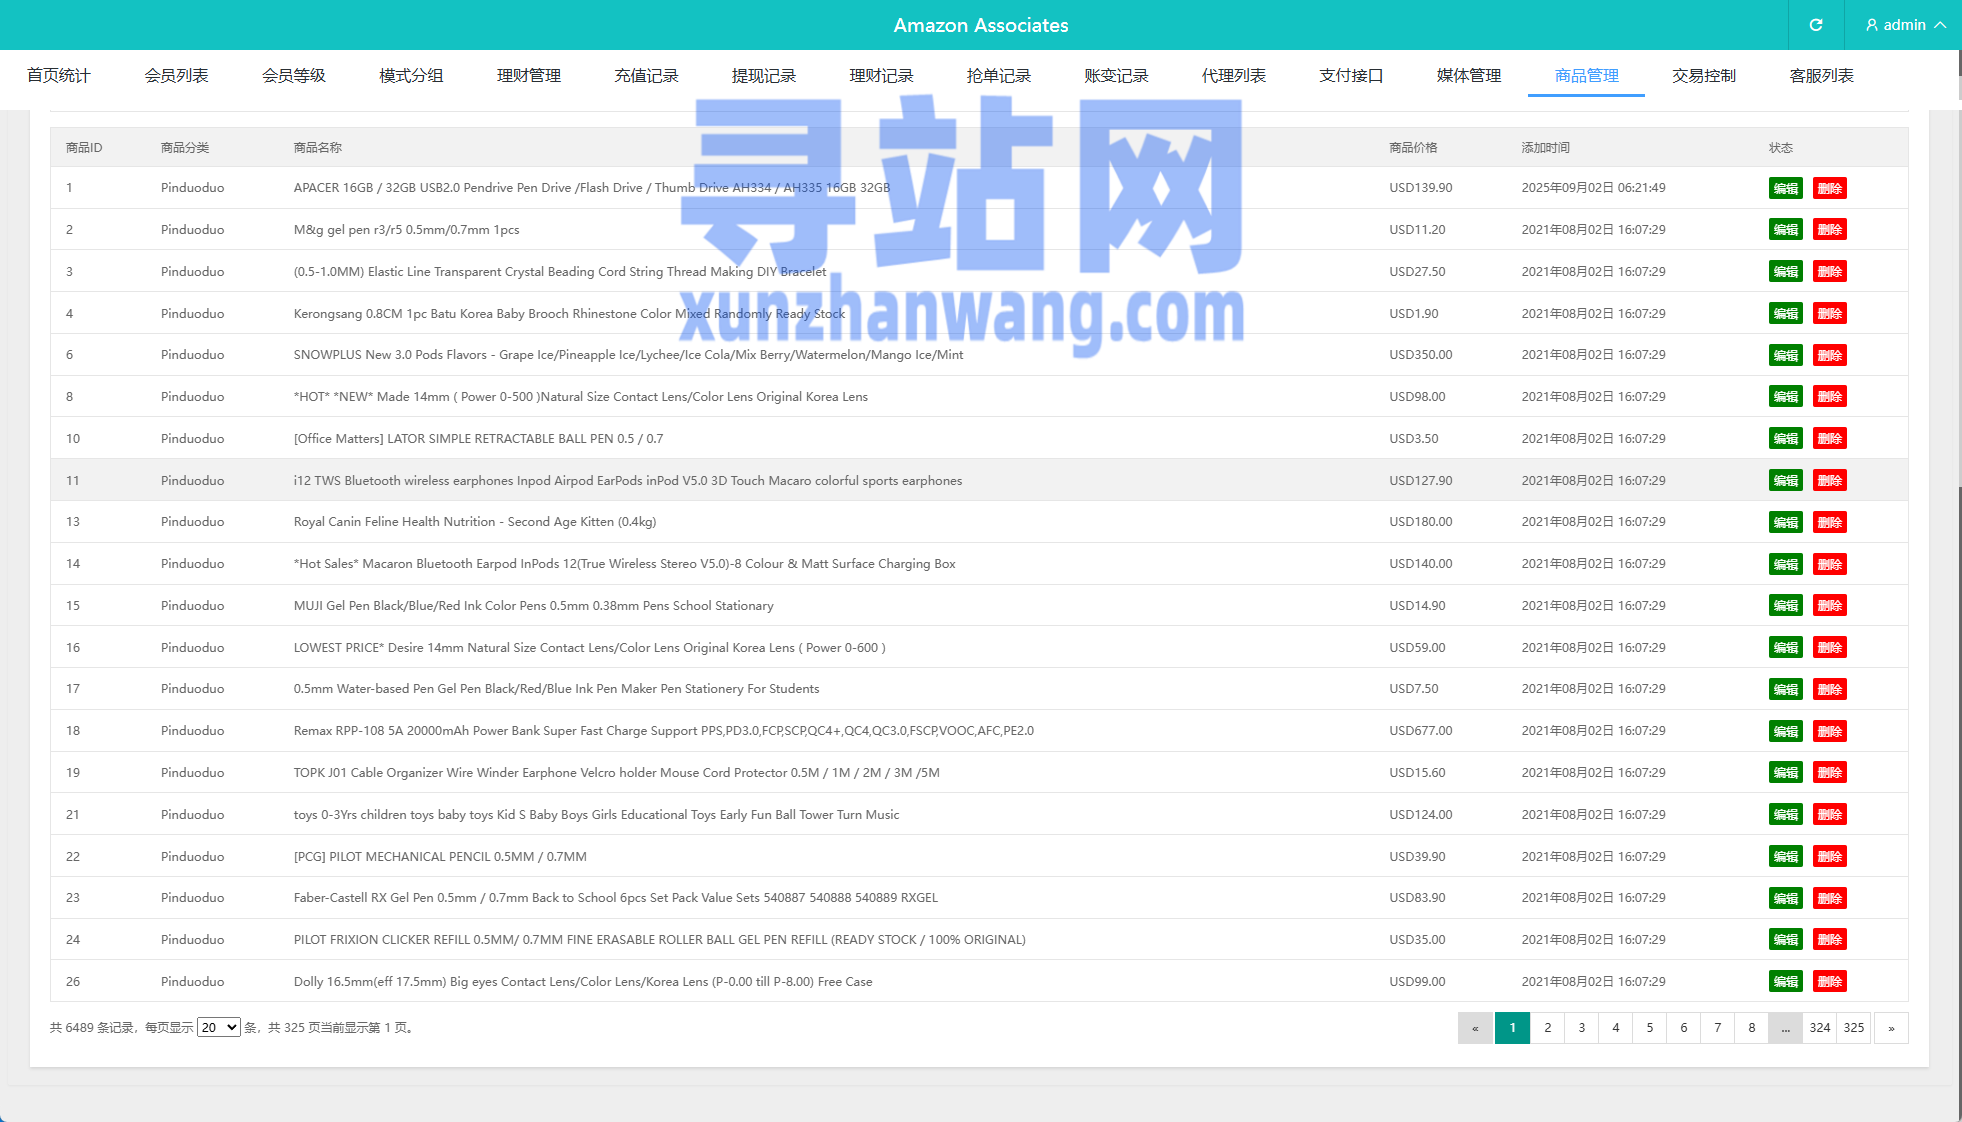The image size is (1962, 1122).
Task: Open 媒体管理 tab
Action: tap(1469, 76)
